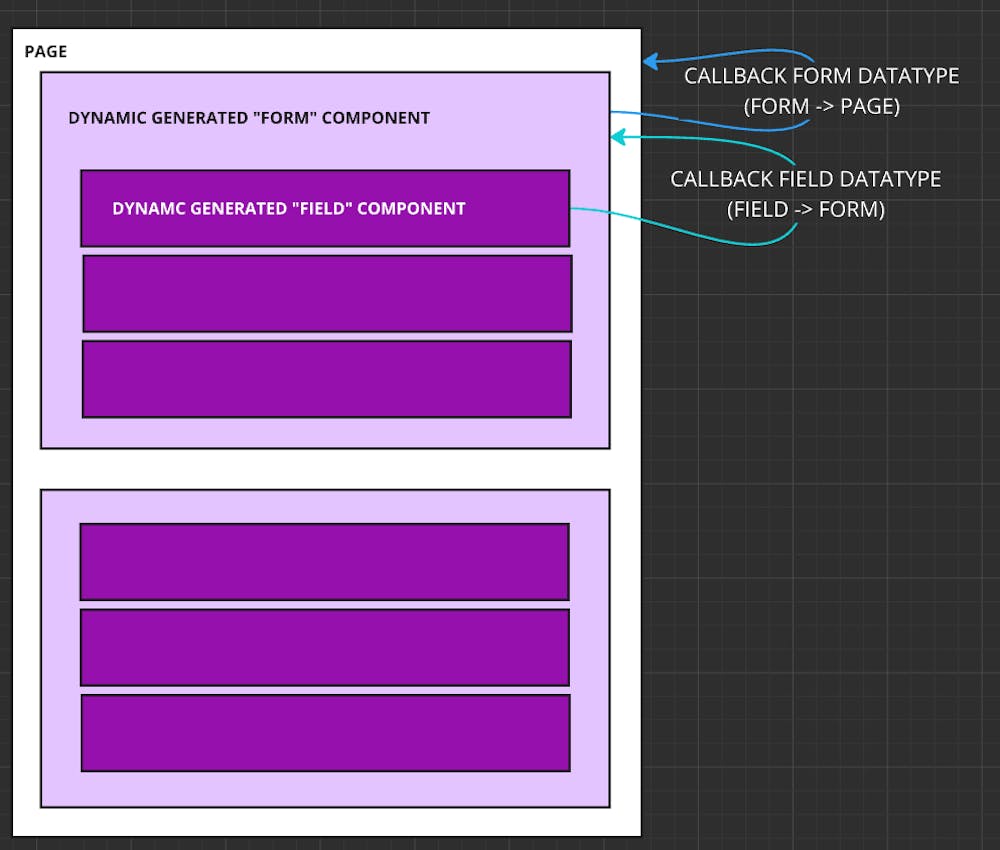The image size is (1000, 850).
Task: Click the 'DYNAMC GENERATED "FIELD" COMPONENT' label
Action: click(289, 209)
